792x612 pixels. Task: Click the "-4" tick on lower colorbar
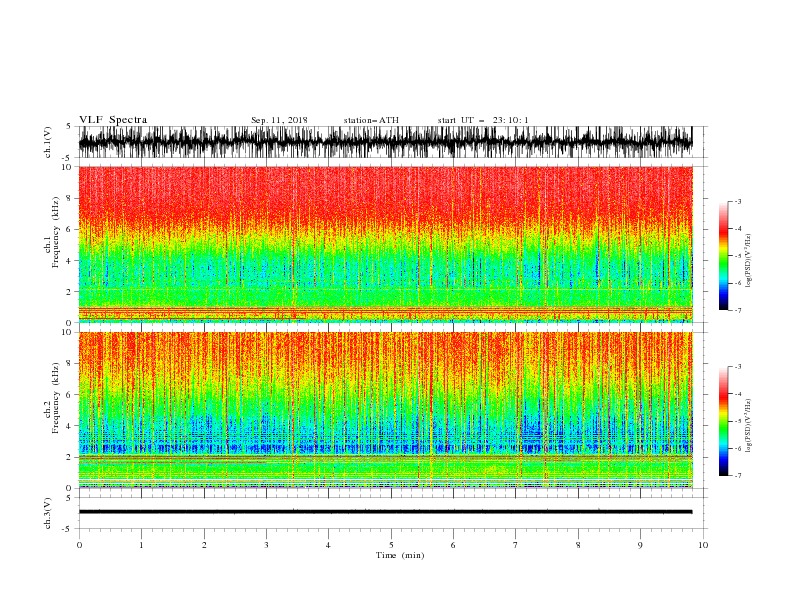pyautogui.click(x=738, y=394)
